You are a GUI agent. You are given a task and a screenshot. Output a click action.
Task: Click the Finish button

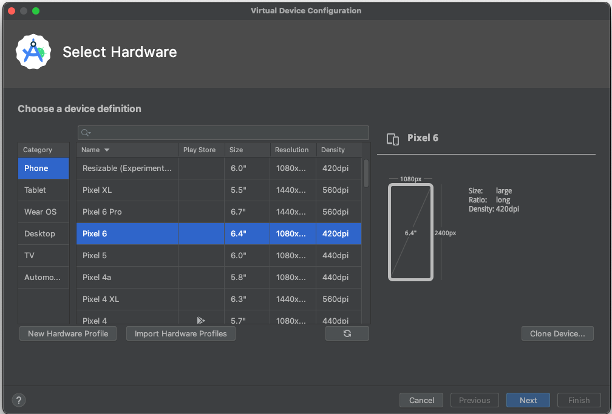pyautogui.click(x=579, y=400)
